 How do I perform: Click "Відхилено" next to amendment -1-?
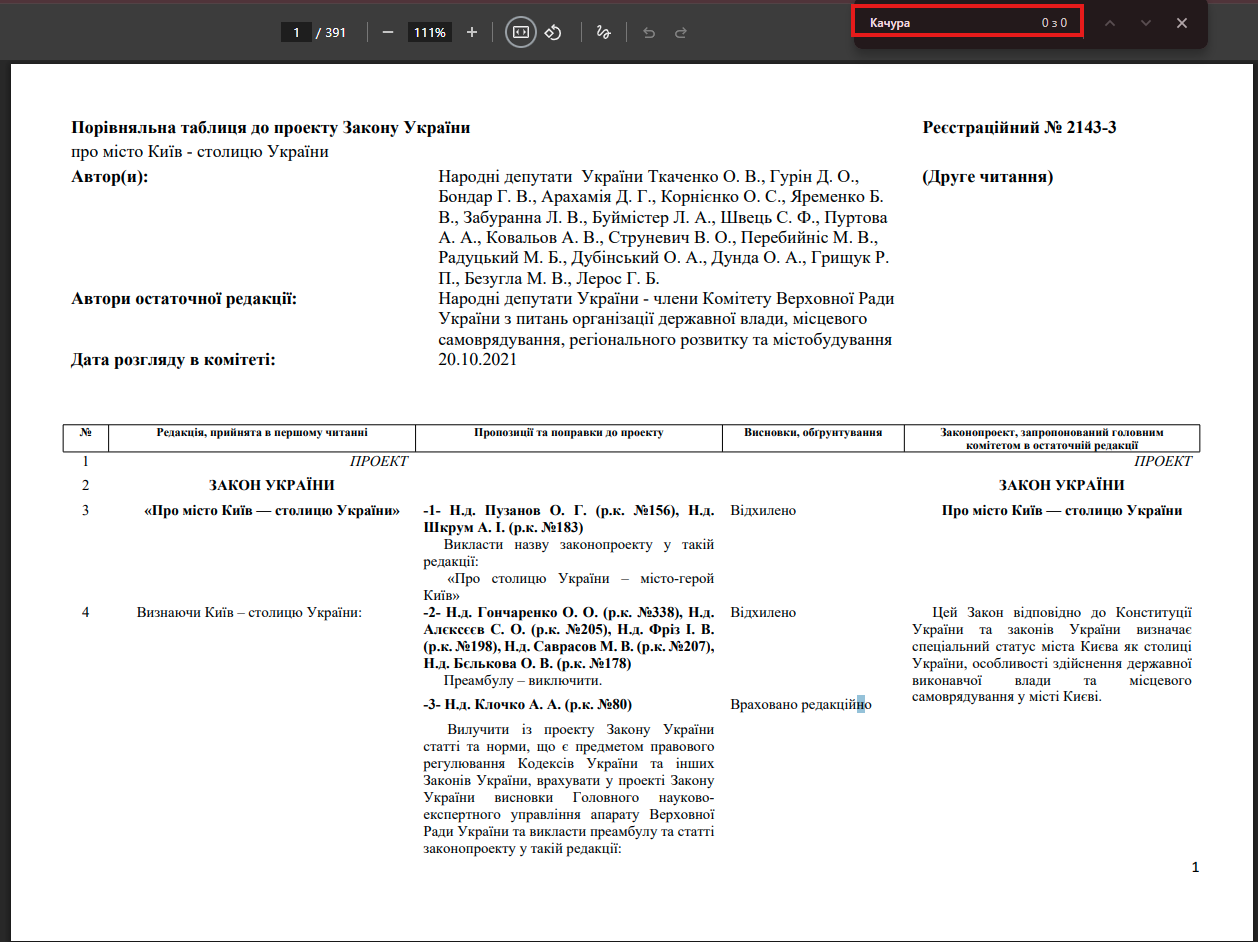tap(764, 510)
